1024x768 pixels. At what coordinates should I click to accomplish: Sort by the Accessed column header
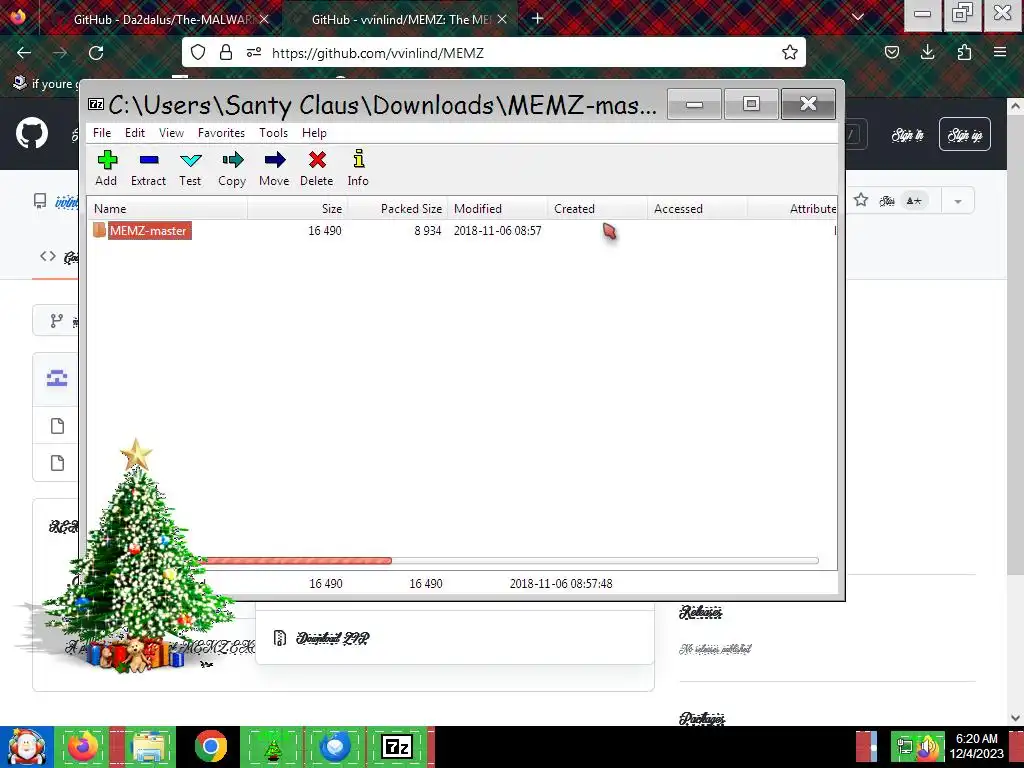697,209
